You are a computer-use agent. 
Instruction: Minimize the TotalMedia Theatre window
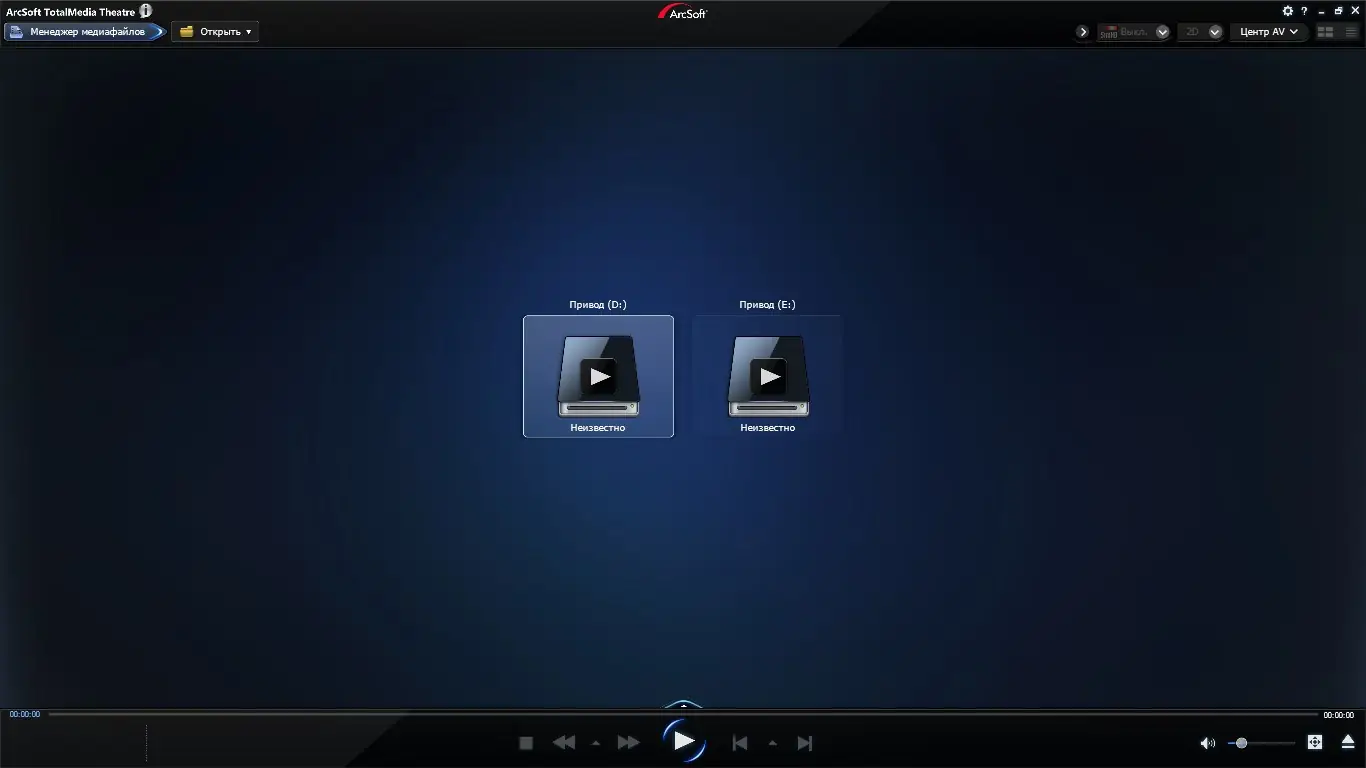pos(1321,11)
